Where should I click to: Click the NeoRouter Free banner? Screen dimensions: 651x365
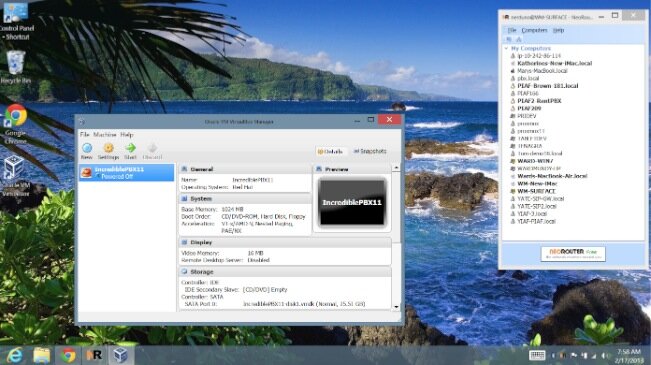[573, 253]
